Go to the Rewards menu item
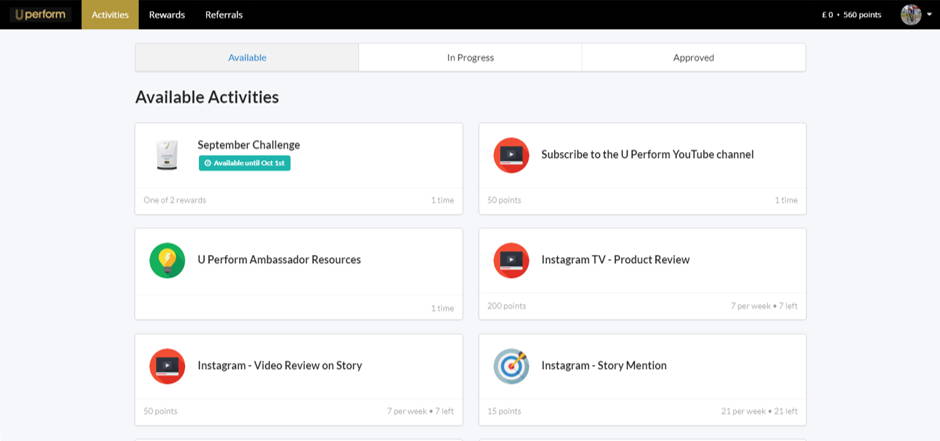940x441 pixels. pyautogui.click(x=167, y=14)
